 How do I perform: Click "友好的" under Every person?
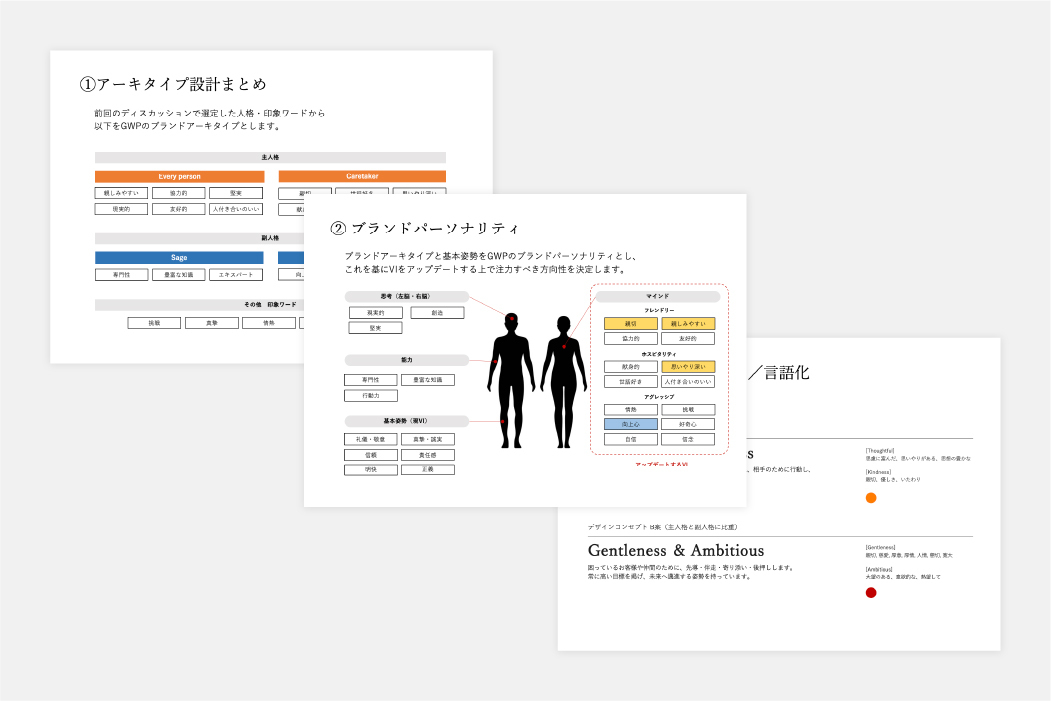tap(178, 209)
